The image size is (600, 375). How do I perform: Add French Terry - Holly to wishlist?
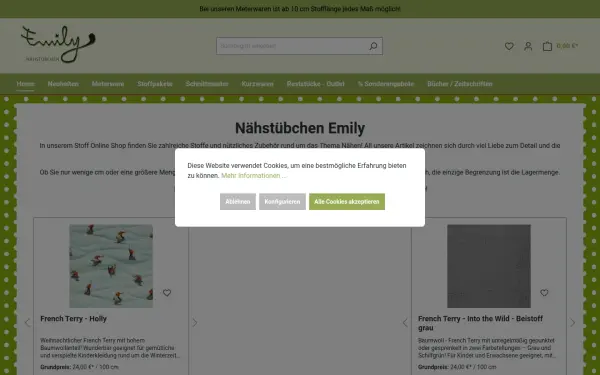click(167, 293)
